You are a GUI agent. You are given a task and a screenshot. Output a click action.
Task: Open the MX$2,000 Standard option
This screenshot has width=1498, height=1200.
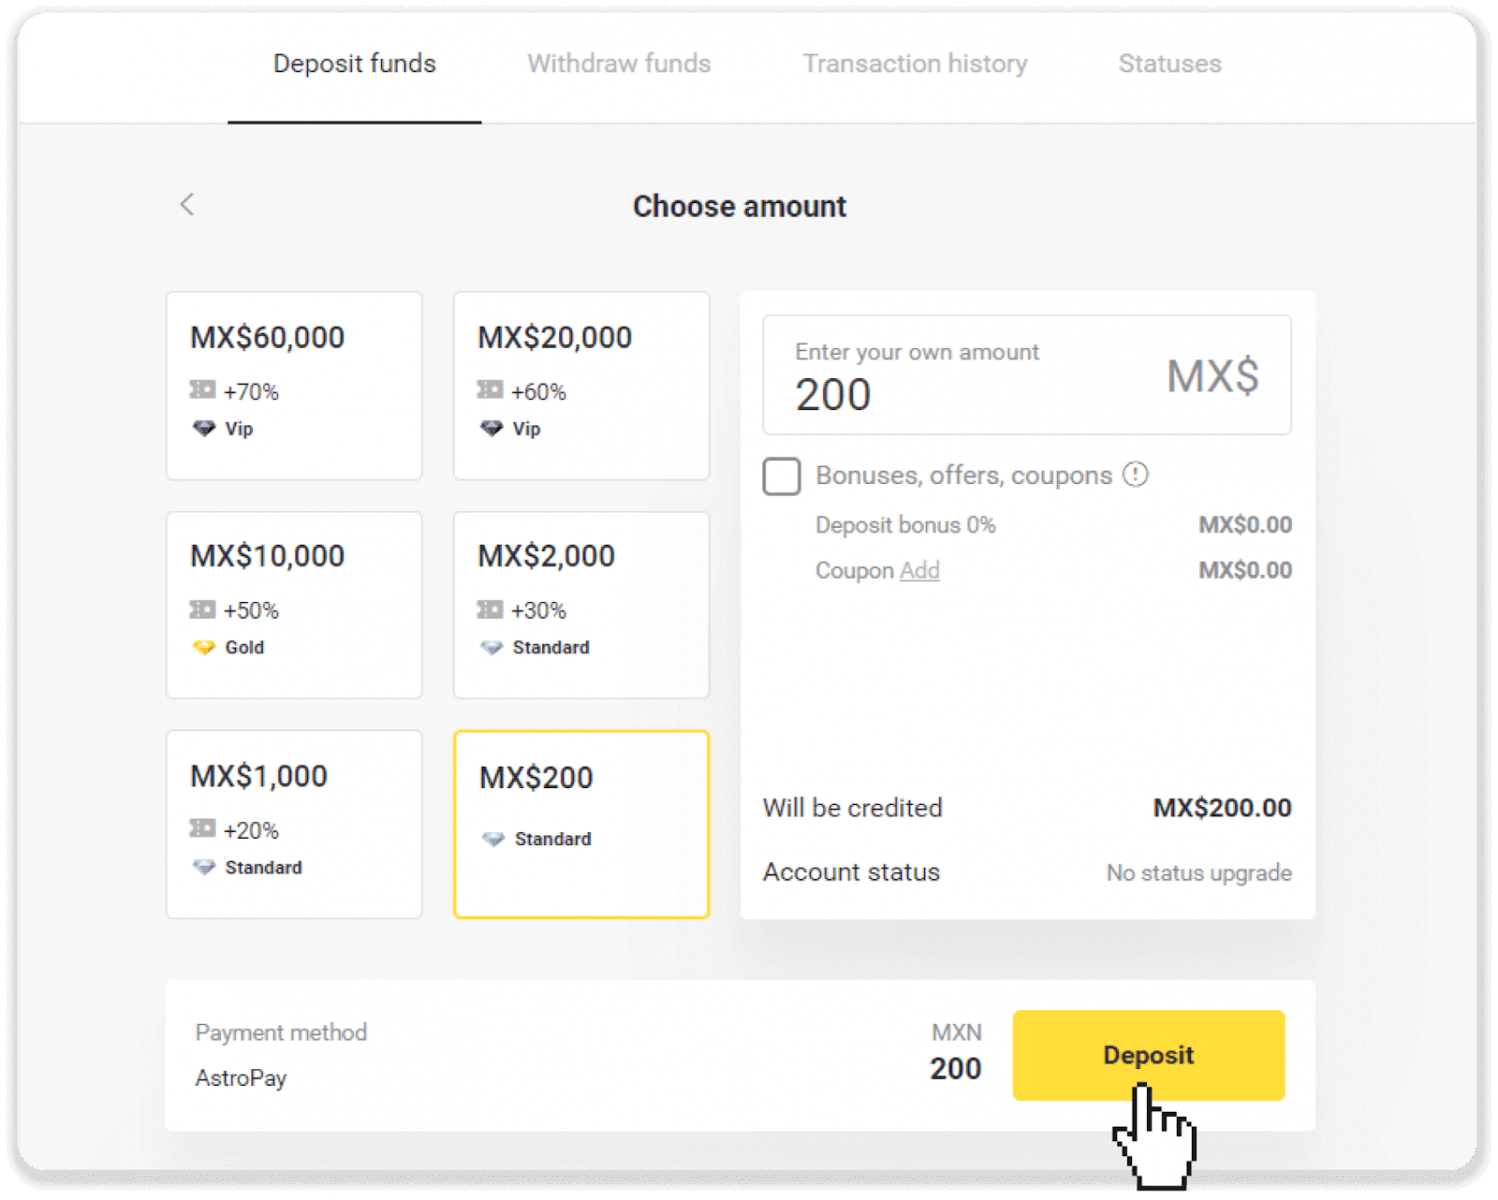tap(581, 604)
